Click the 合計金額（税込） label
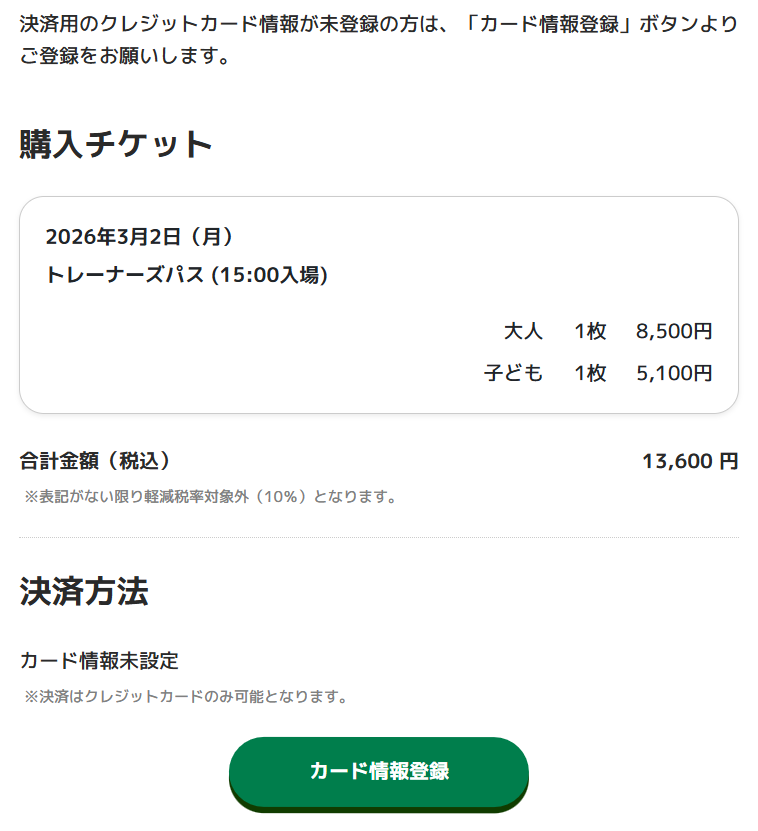758x831 pixels. 95,461
